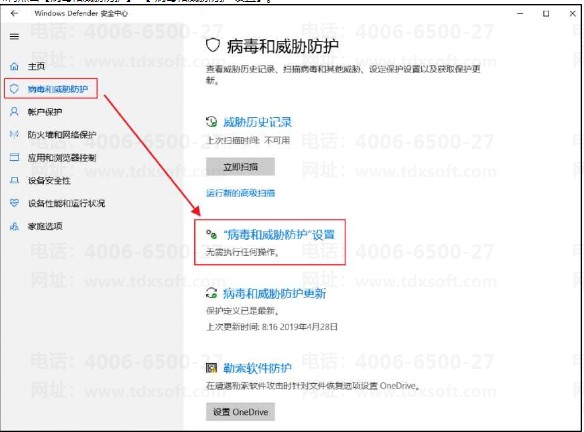Click the firewall icon for 防火墙和网络保护
This screenshot has width=584, height=432.
tap(14, 134)
